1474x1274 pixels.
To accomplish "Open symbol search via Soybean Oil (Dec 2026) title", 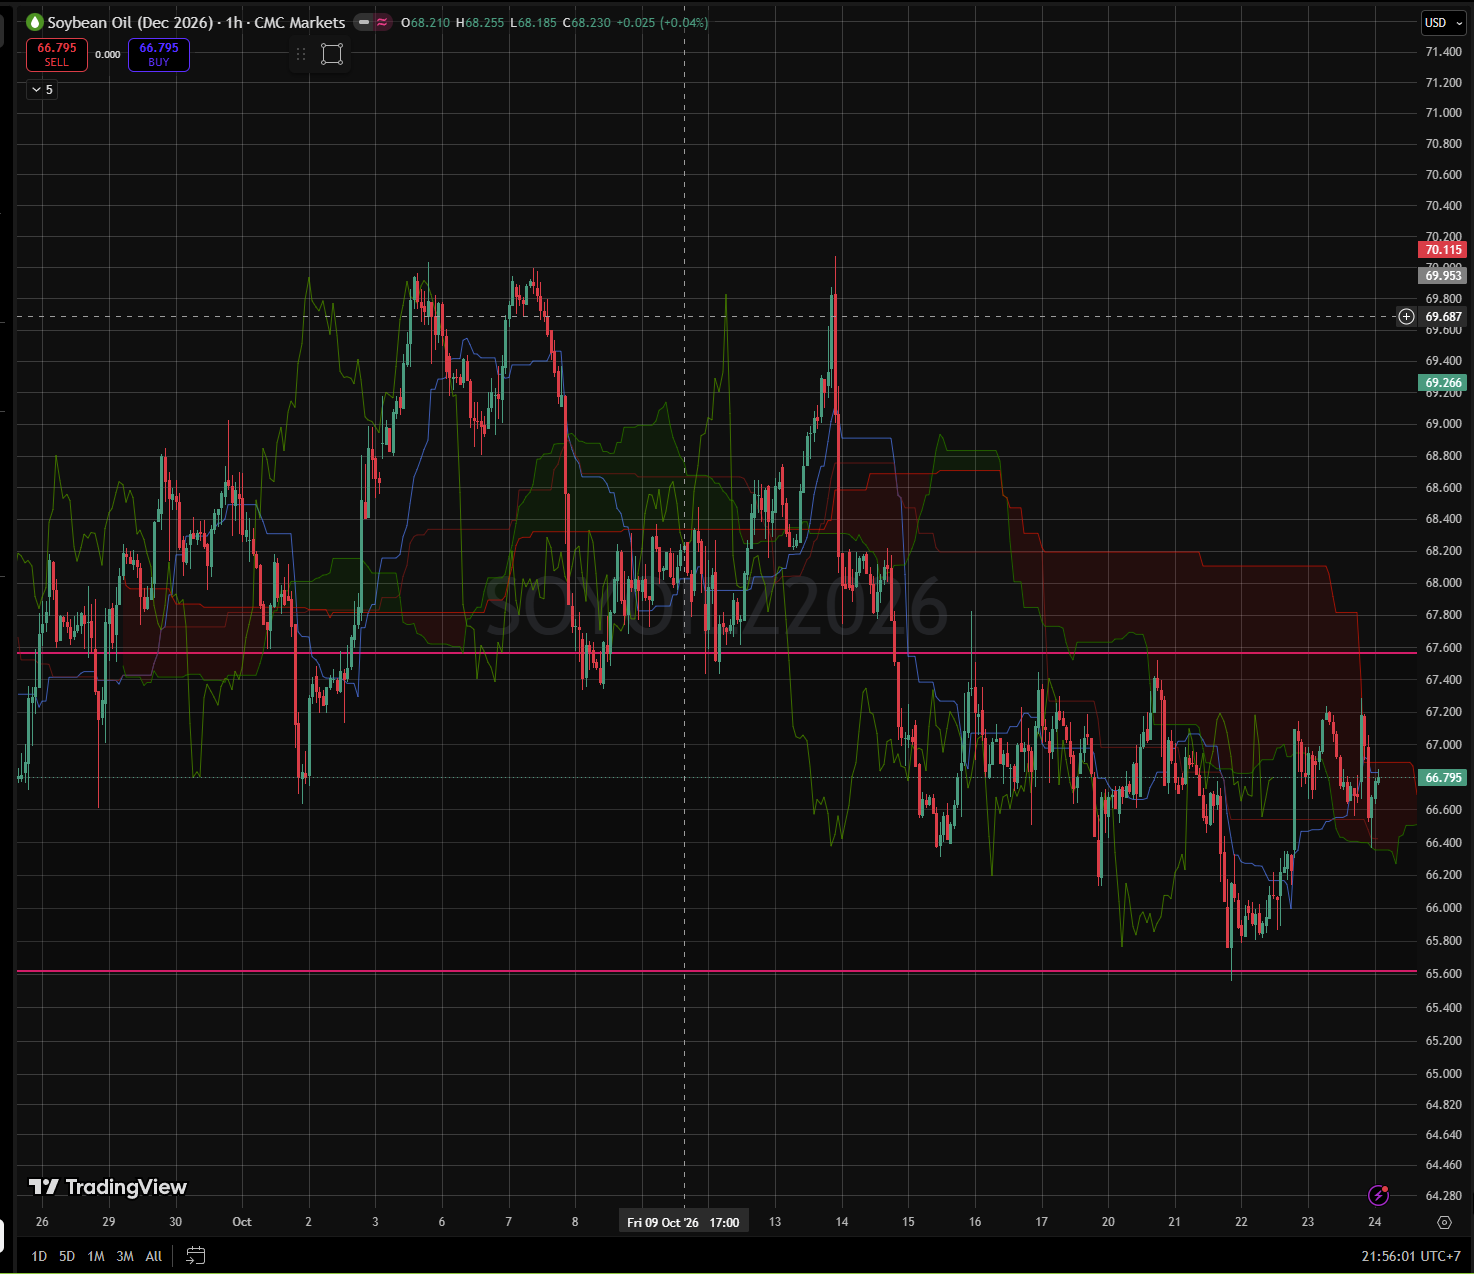I will 130,22.
